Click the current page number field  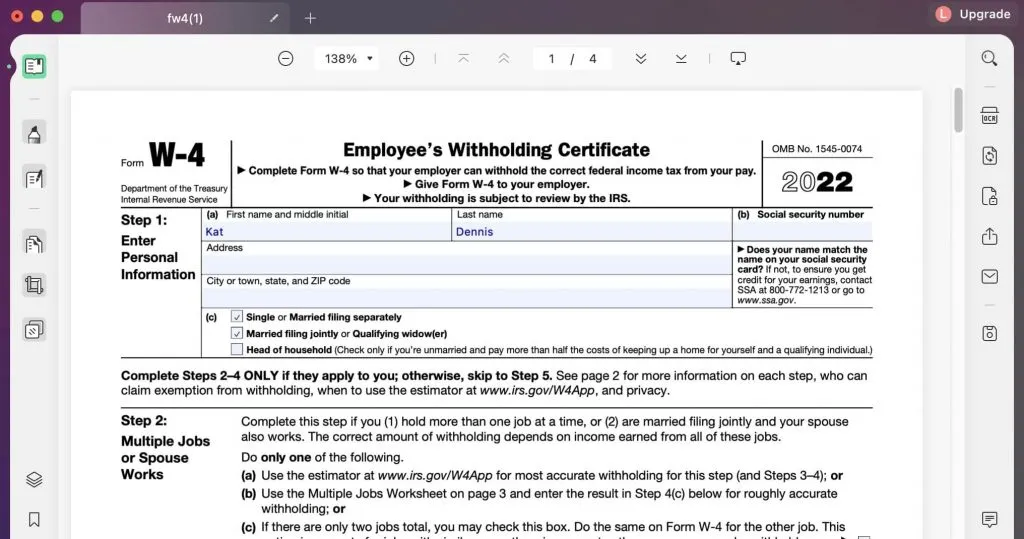pos(551,59)
